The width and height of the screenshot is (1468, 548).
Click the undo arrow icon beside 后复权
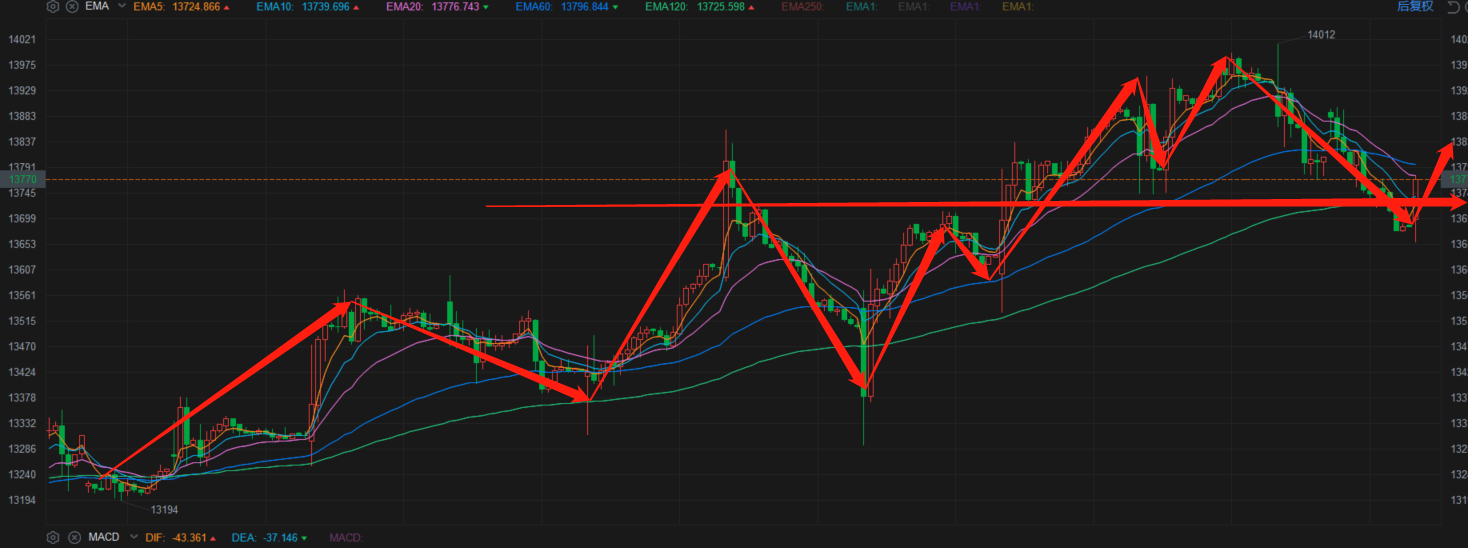(1453, 6)
